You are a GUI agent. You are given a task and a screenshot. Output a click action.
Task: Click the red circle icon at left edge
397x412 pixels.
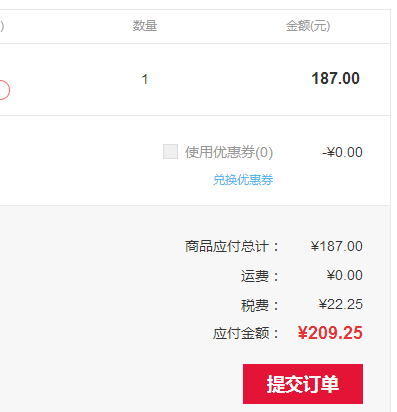point(3,90)
